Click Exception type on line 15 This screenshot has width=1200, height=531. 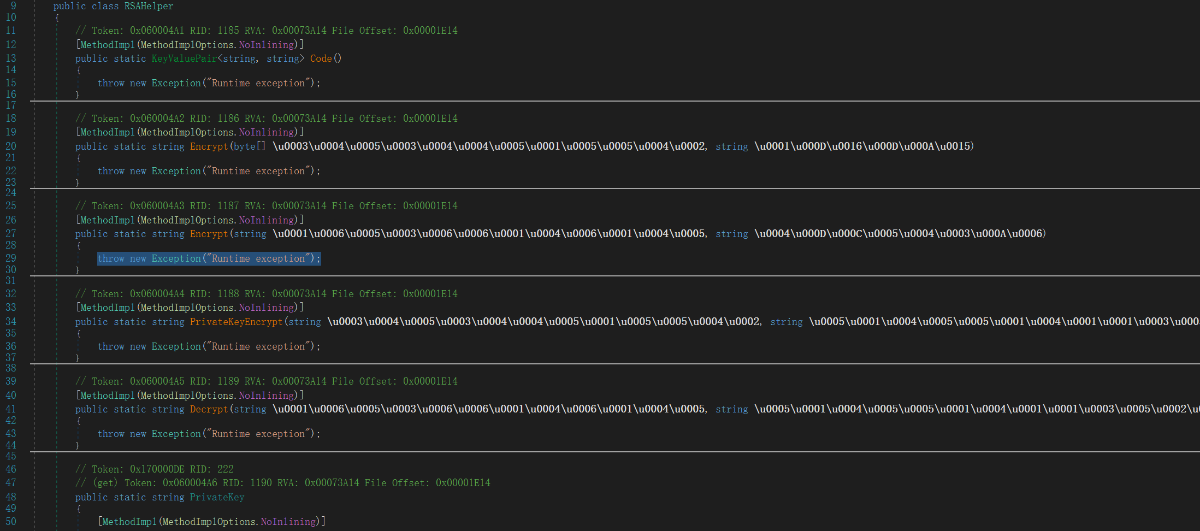point(176,84)
